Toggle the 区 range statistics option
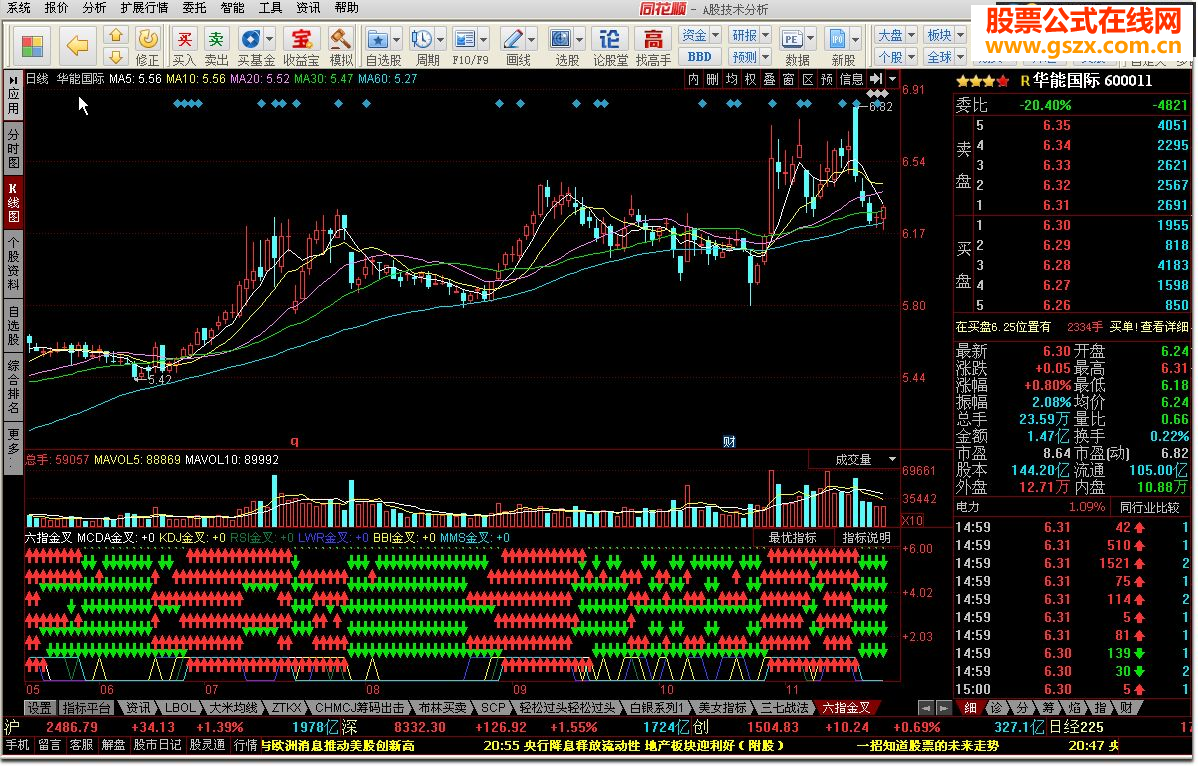Image resolution: width=1198 pixels, height=766 pixels. [x=808, y=79]
